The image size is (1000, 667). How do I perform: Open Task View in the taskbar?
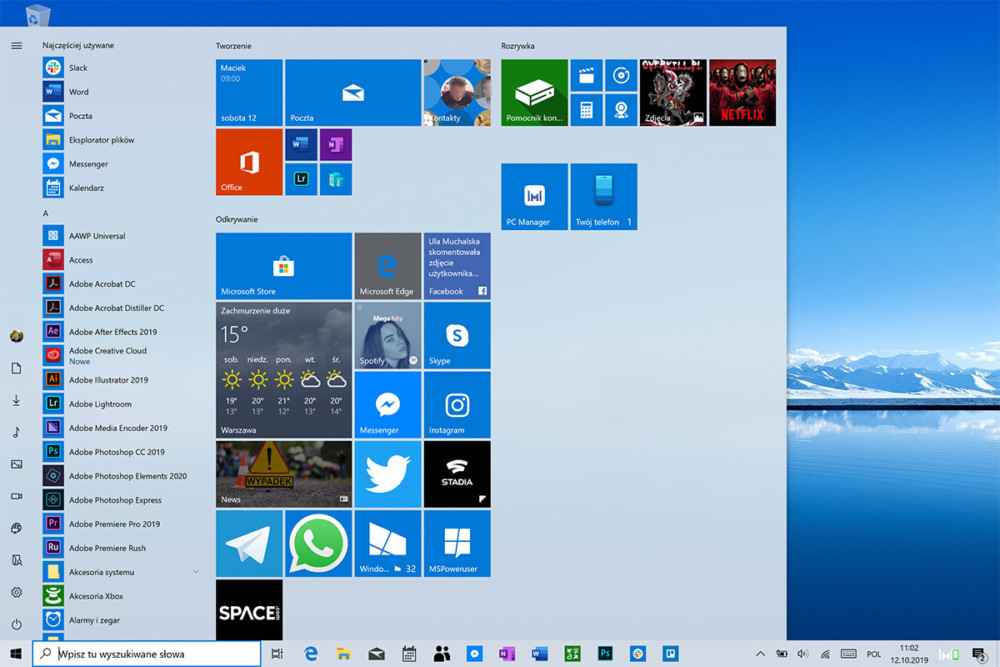[277, 654]
